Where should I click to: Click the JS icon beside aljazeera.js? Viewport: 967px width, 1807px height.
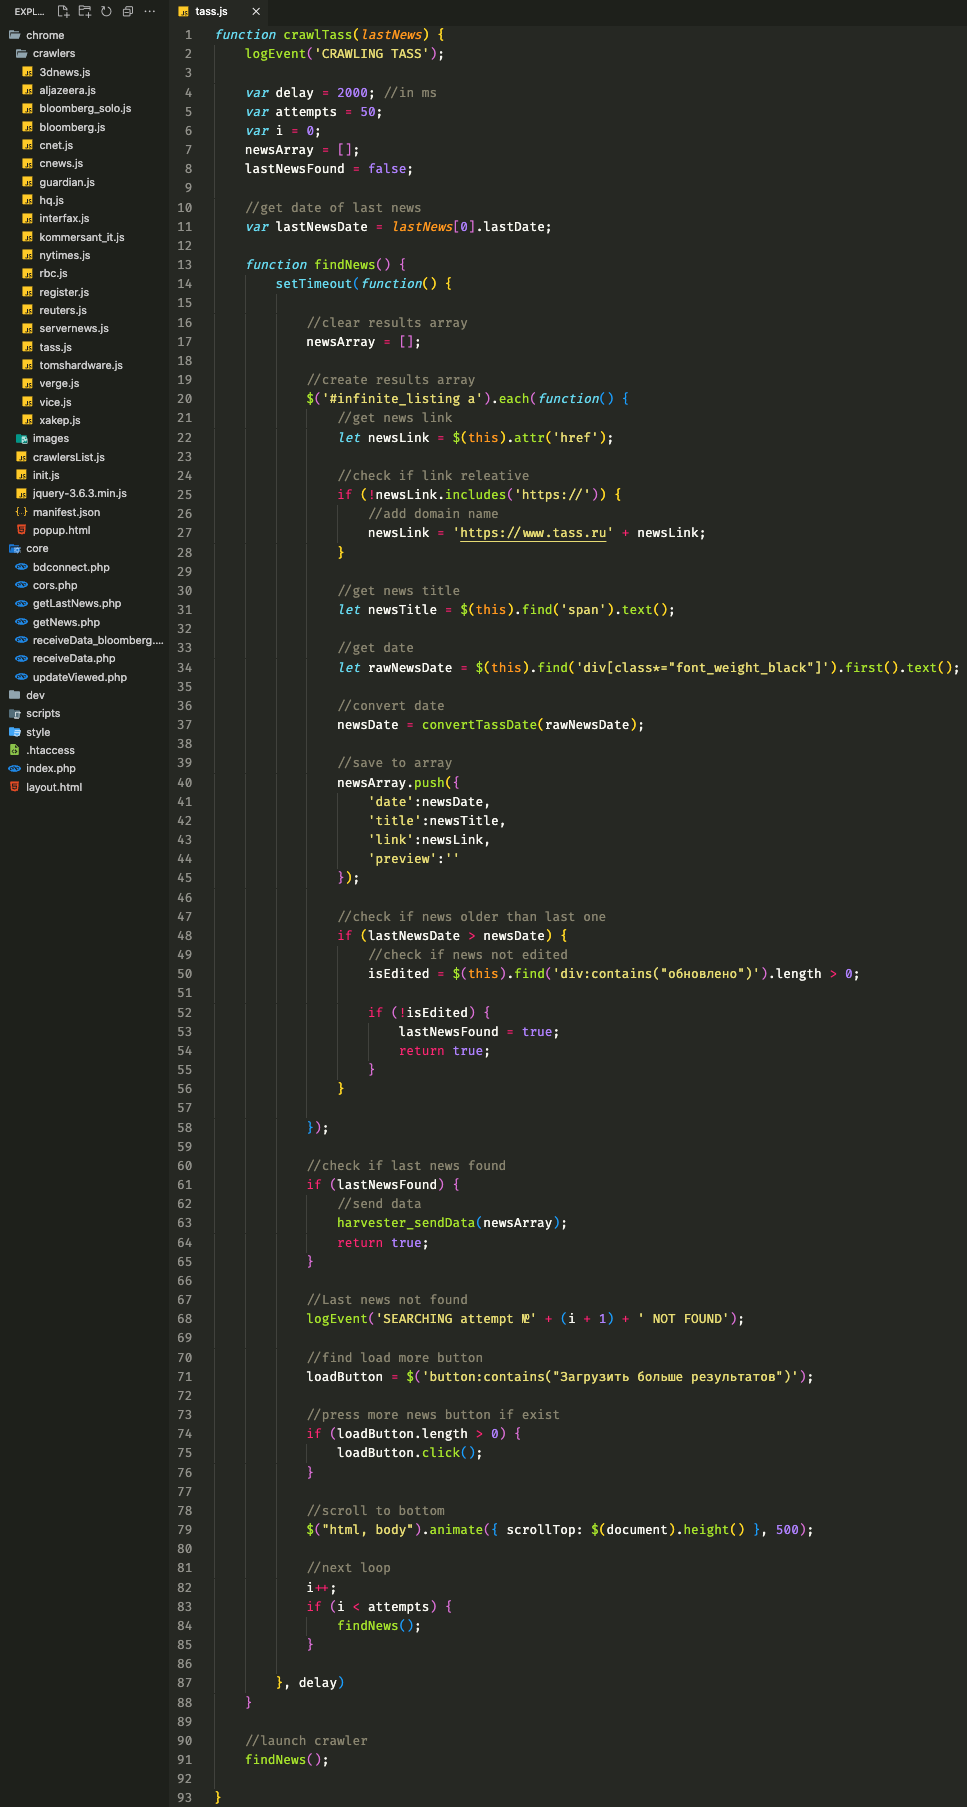coord(28,90)
